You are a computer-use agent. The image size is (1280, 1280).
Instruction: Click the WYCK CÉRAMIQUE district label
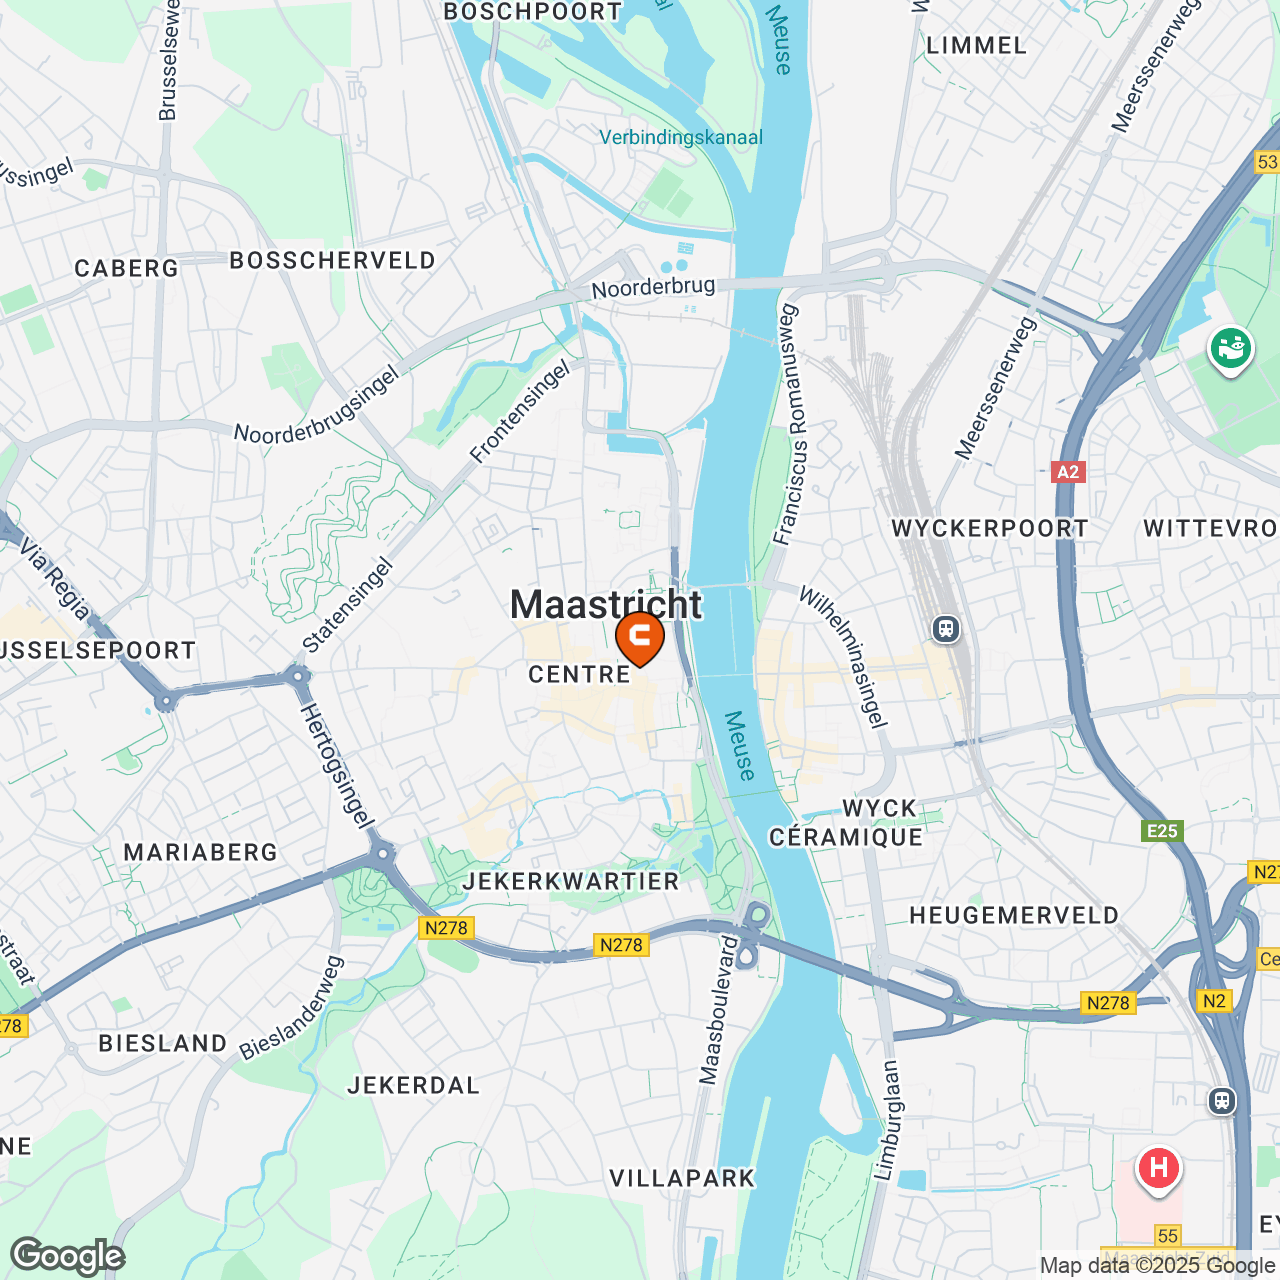(x=846, y=822)
